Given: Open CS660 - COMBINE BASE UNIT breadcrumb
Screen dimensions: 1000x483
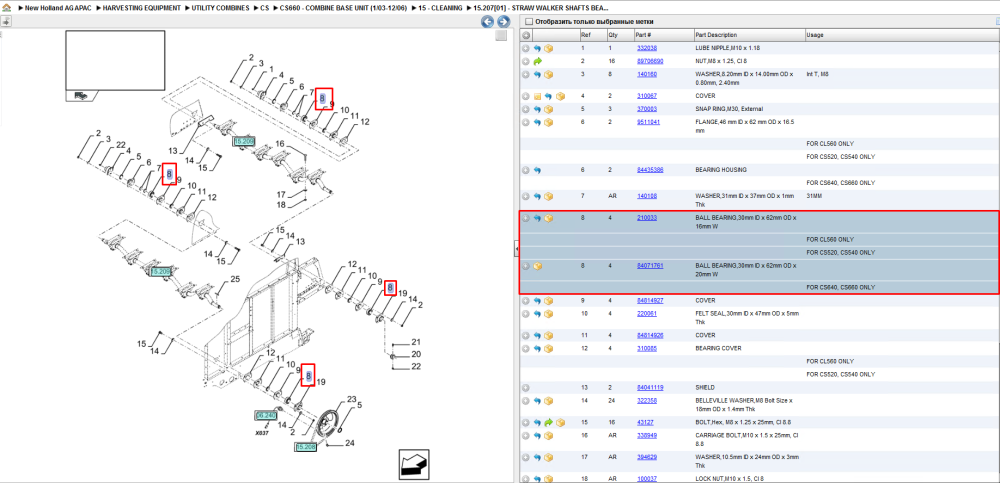Looking at the screenshot, I should [343, 9].
